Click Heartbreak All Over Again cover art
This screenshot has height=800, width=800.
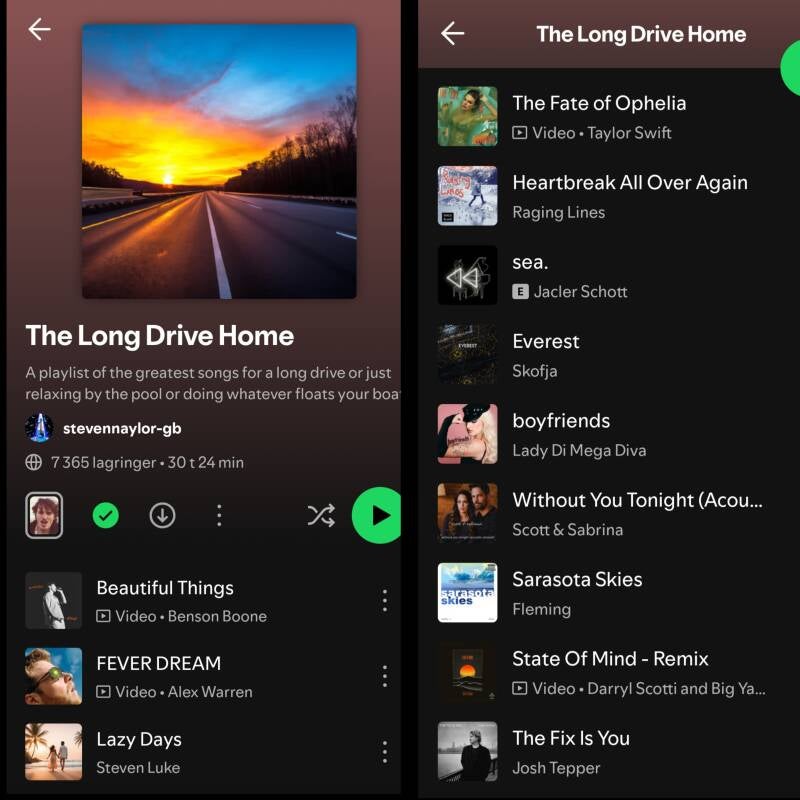tap(467, 196)
